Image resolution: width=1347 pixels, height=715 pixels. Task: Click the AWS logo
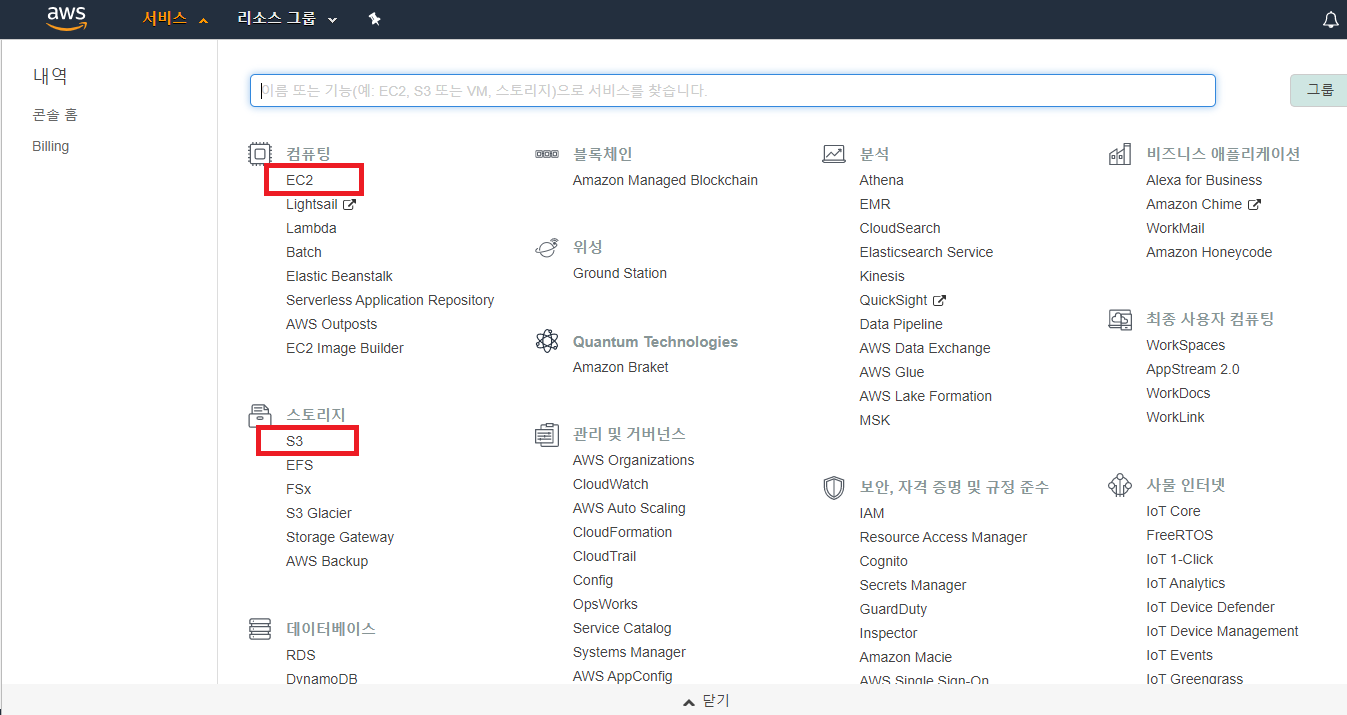(x=67, y=18)
